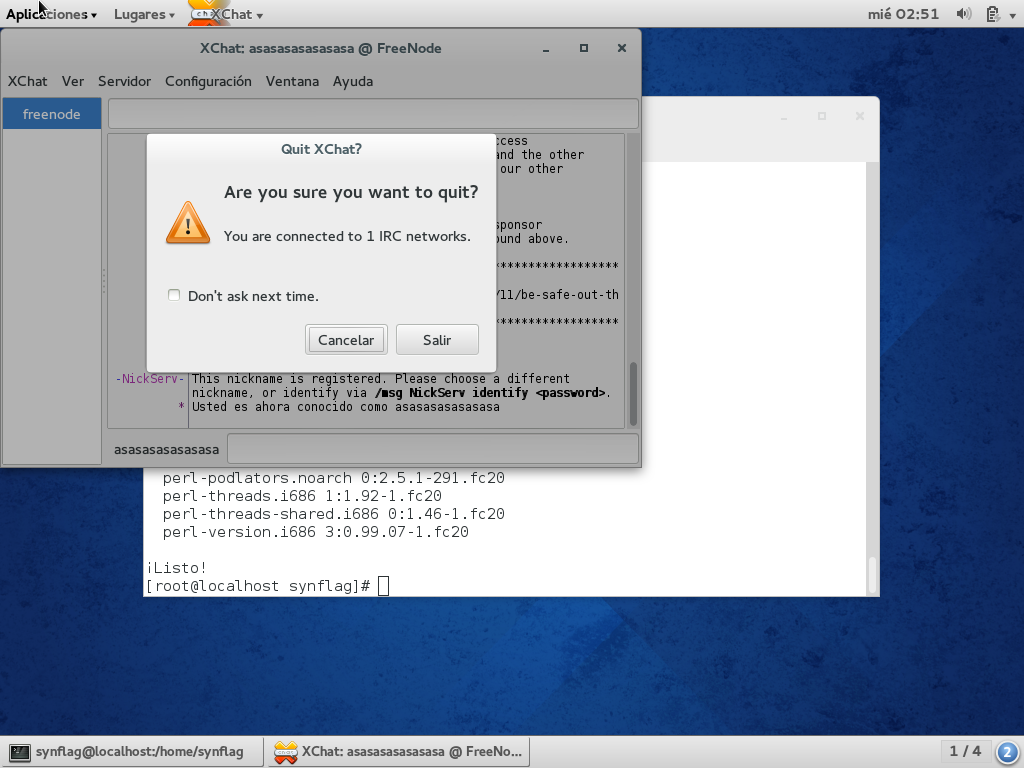This screenshot has height=768, width=1024.
Task: Minimize the terminal window behind
Action: 784,117
